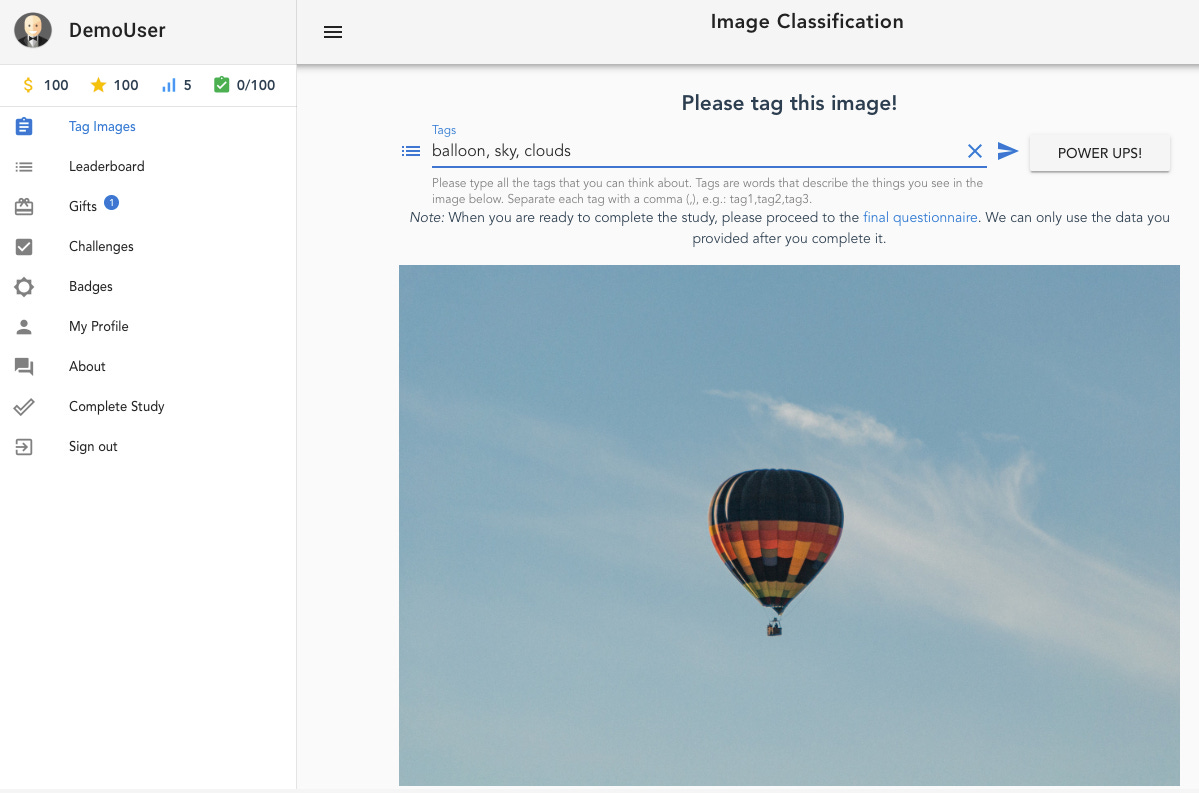The height and width of the screenshot is (793, 1199).
Task: Click the POWER UPS! button
Action: click(x=1100, y=153)
